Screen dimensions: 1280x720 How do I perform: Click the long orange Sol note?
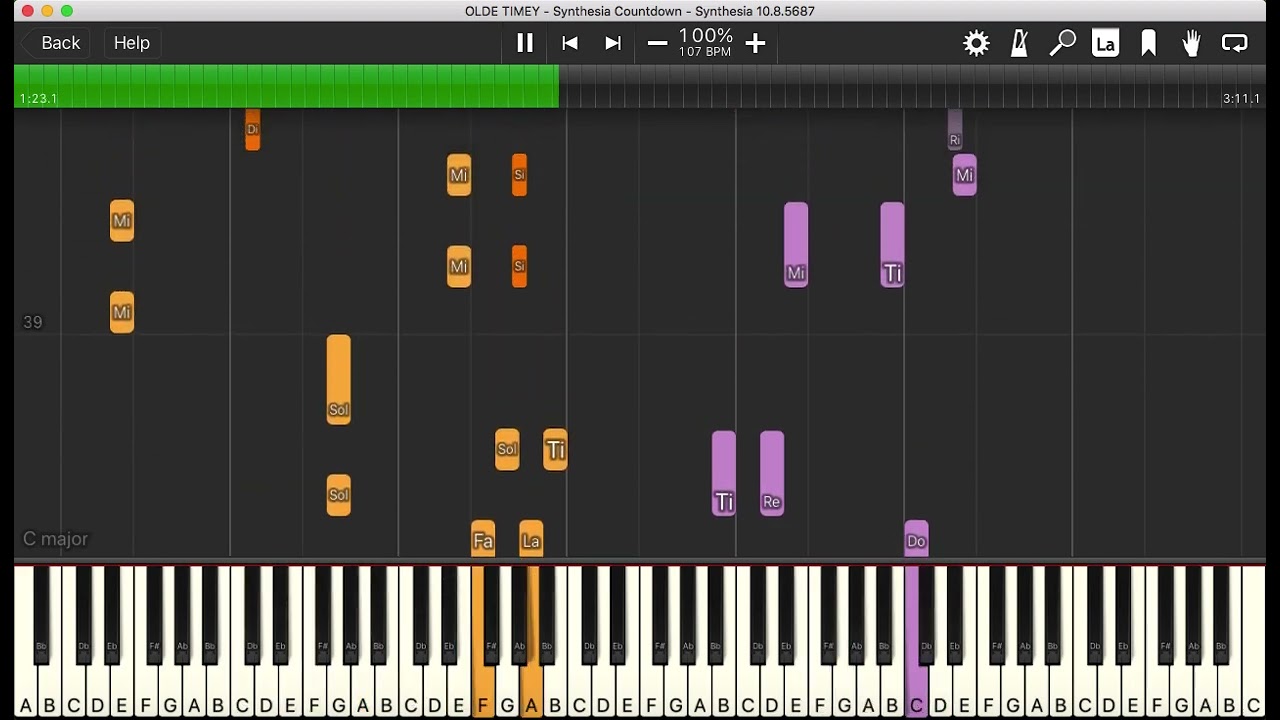(339, 380)
